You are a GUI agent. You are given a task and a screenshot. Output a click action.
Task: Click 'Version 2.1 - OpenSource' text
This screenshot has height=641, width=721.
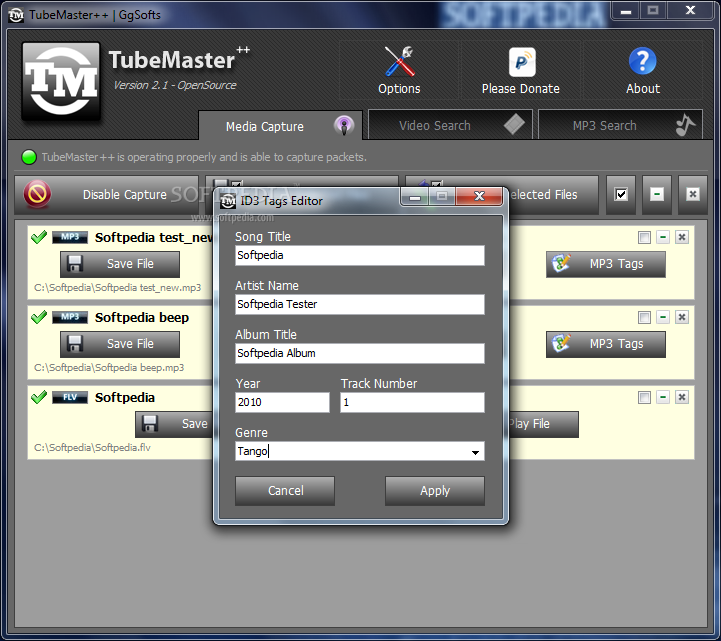pyautogui.click(x=175, y=85)
